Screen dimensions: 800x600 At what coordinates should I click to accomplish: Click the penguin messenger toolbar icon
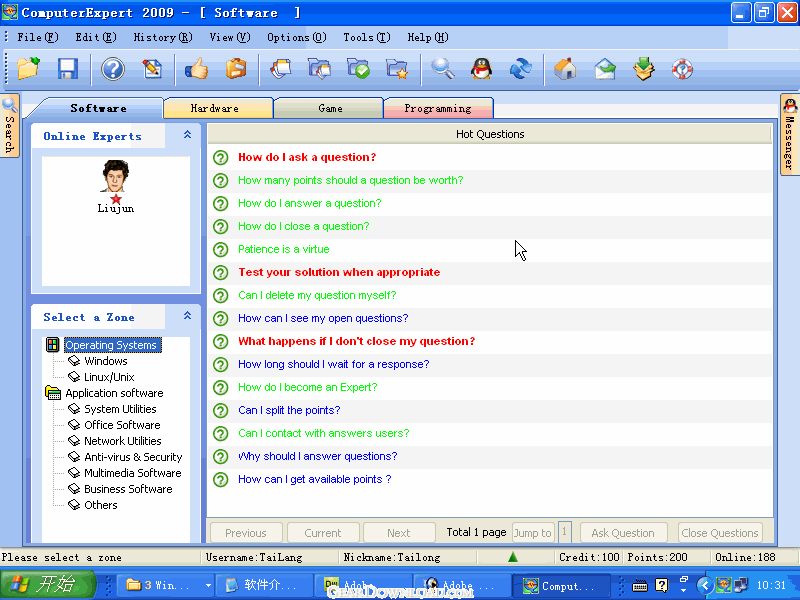(481, 68)
